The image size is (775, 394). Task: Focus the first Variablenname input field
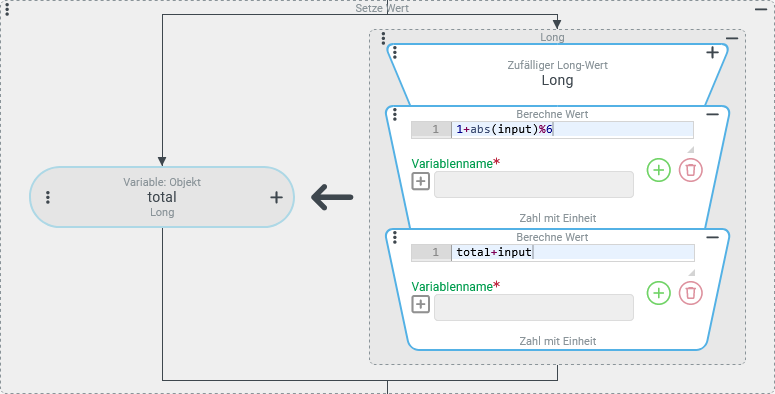(x=534, y=185)
